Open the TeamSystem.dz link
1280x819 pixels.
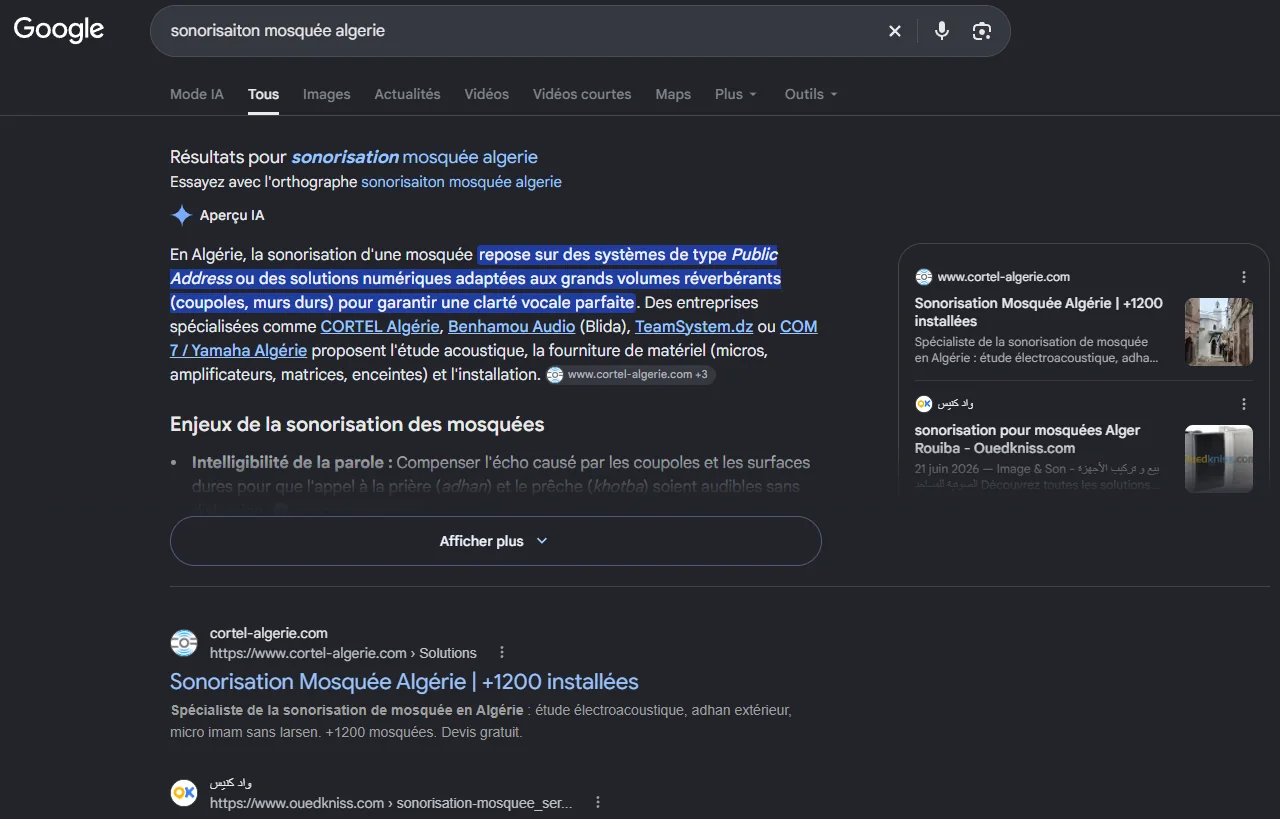click(694, 327)
